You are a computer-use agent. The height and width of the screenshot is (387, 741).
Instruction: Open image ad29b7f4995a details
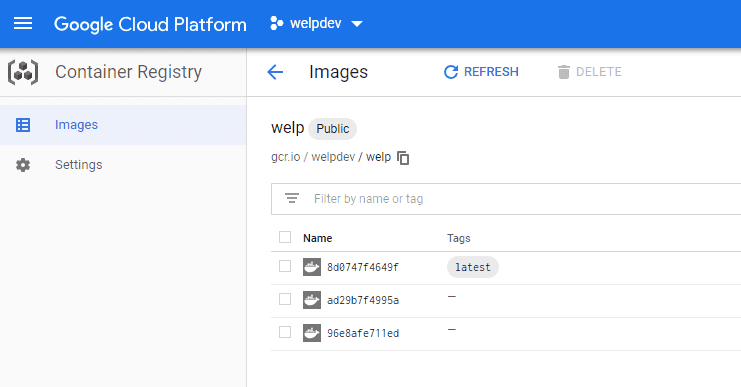363,301
